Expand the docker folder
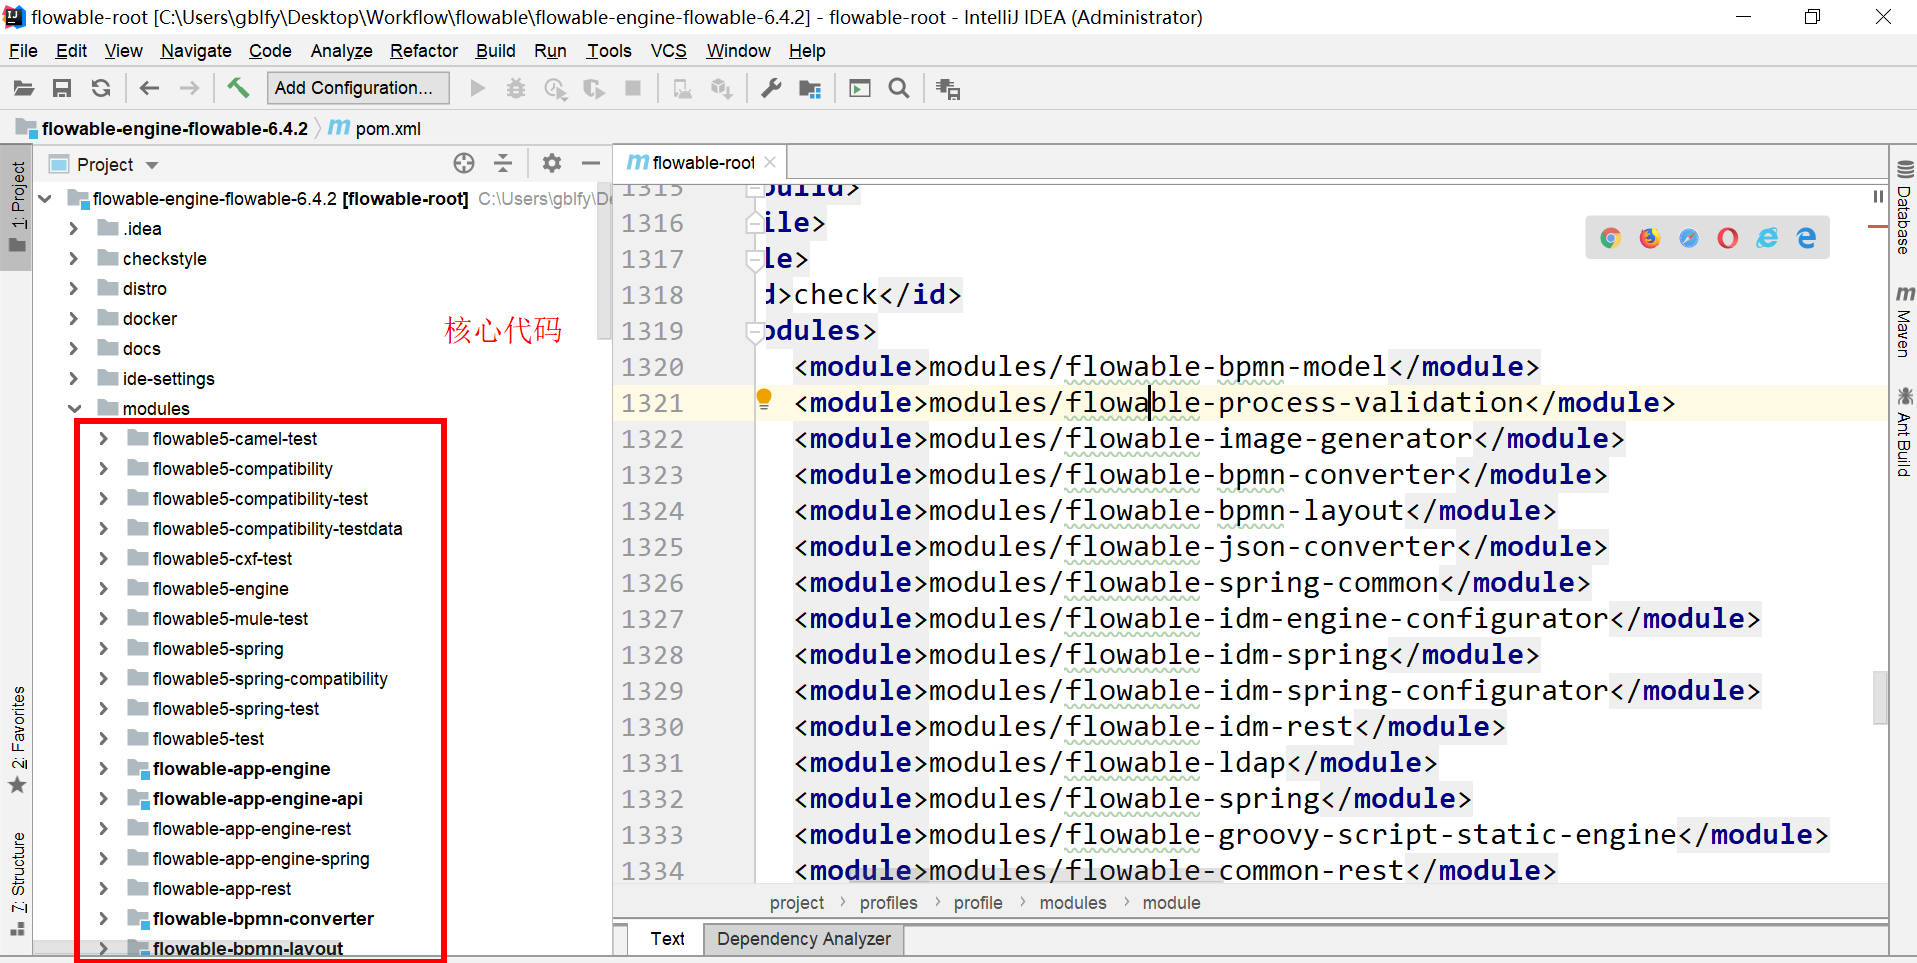The image size is (1917, 963). click(x=75, y=318)
